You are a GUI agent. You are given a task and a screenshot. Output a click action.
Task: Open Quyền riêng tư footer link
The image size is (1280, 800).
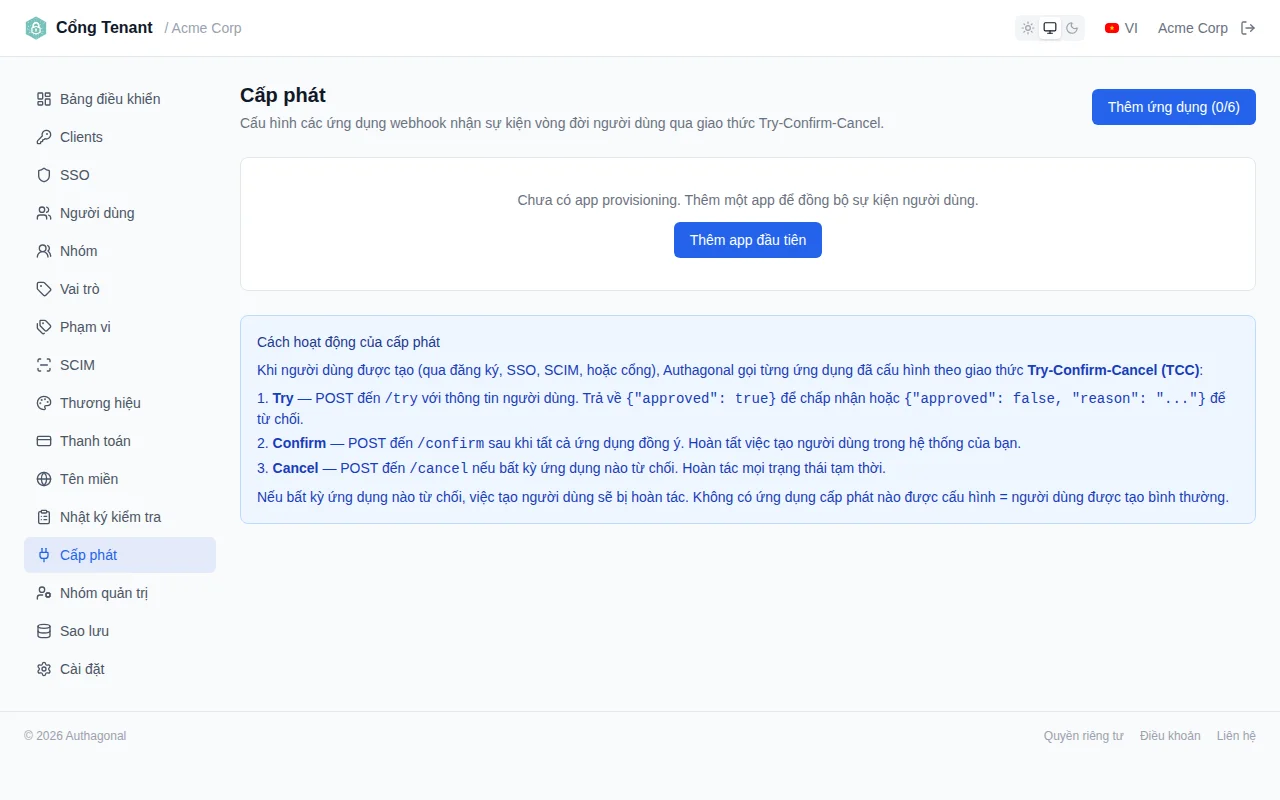[1084, 736]
